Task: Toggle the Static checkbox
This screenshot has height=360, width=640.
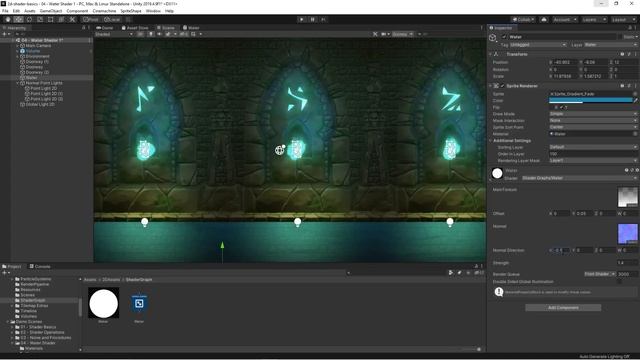Action: click(x=620, y=37)
